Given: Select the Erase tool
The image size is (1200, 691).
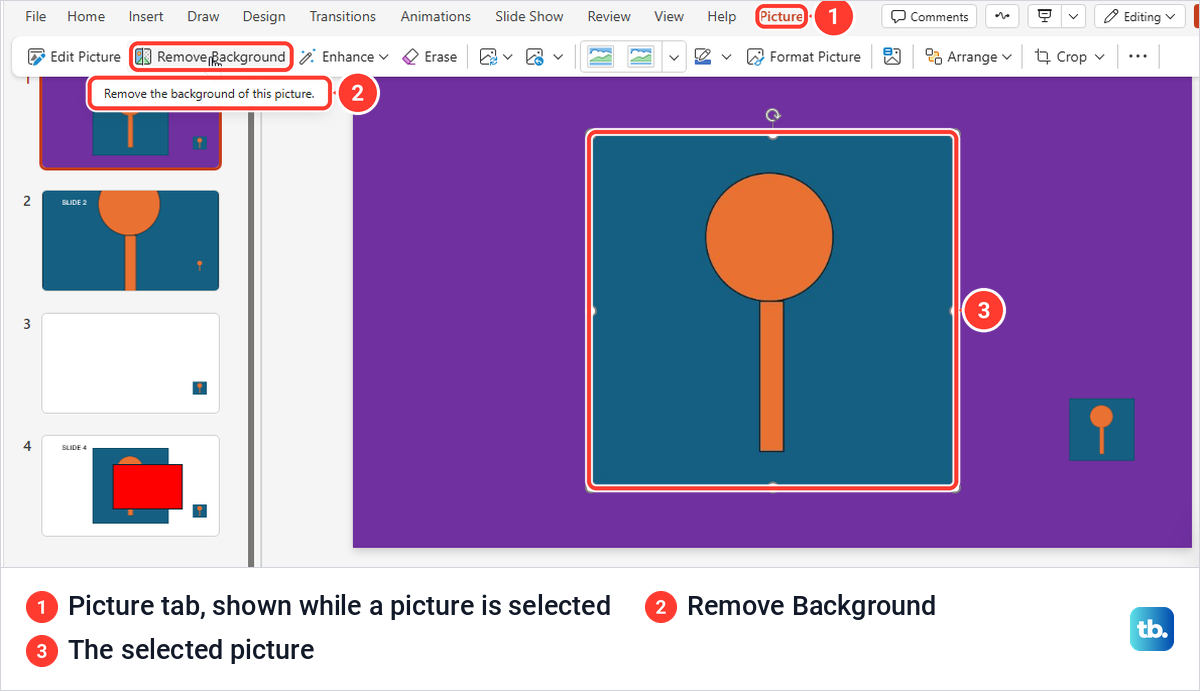Looking at the screenshot, I should [x=429, y=57].
